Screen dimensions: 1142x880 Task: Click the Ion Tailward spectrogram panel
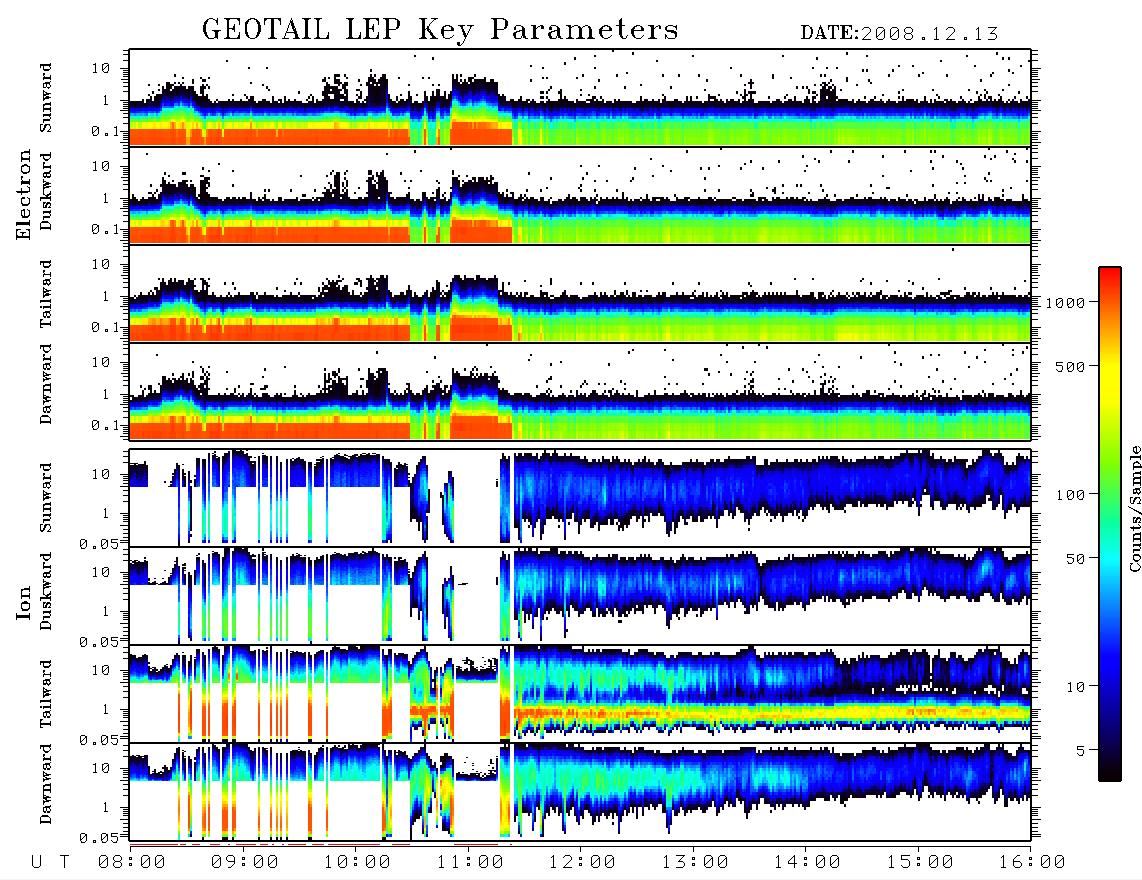click(580, 694)
